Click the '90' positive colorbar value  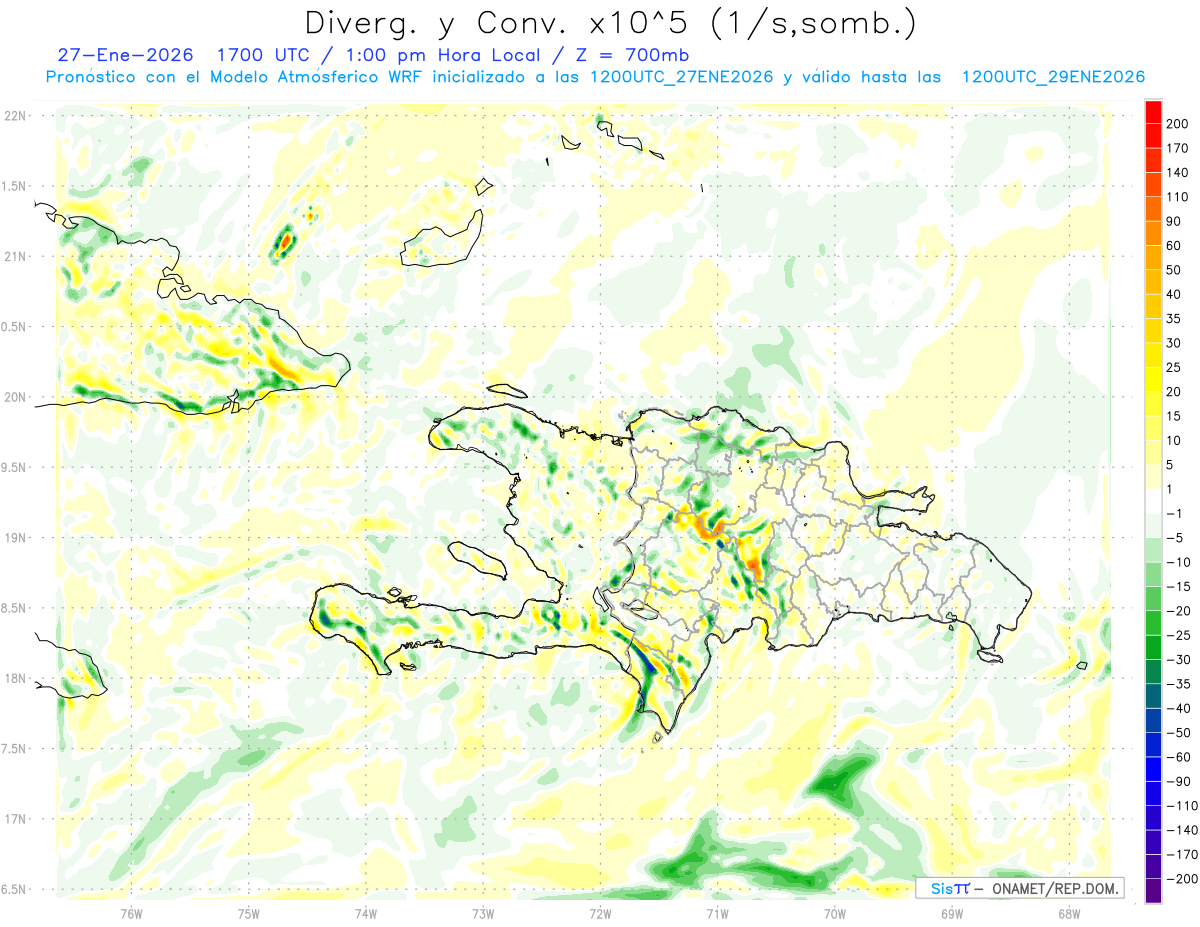[1175, 221]
